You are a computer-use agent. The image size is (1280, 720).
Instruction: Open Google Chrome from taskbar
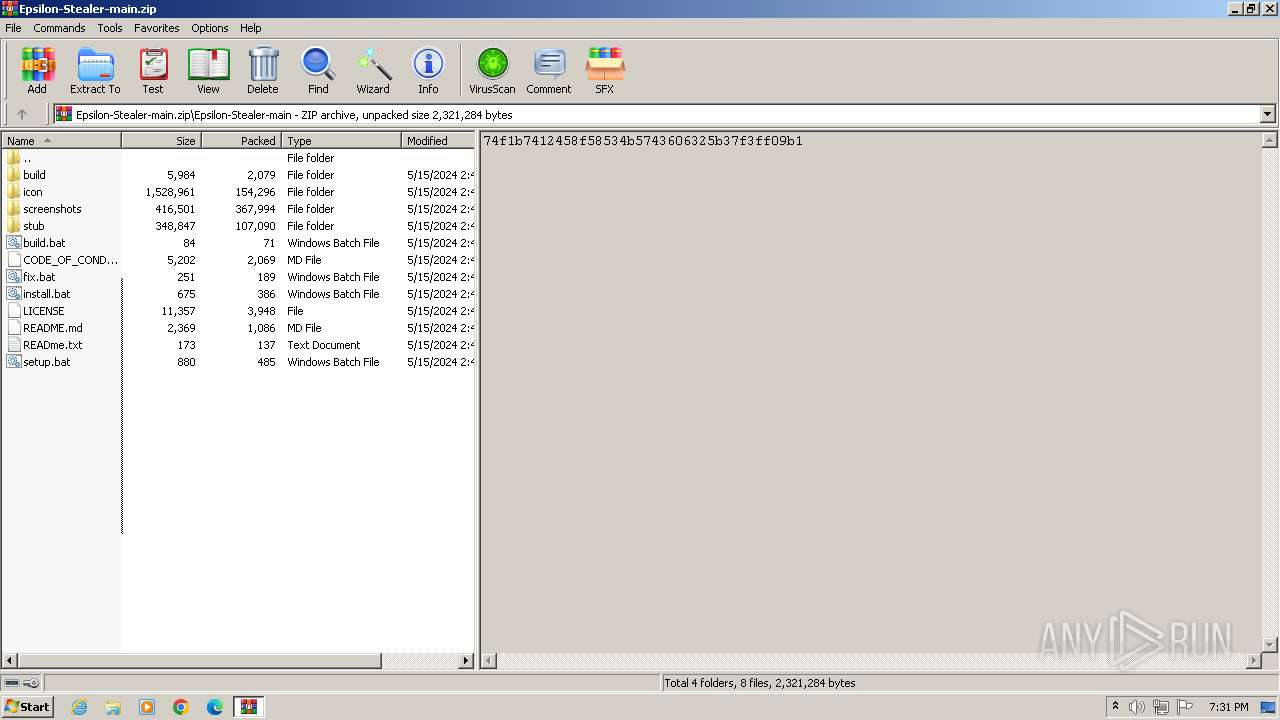(181, 707)
